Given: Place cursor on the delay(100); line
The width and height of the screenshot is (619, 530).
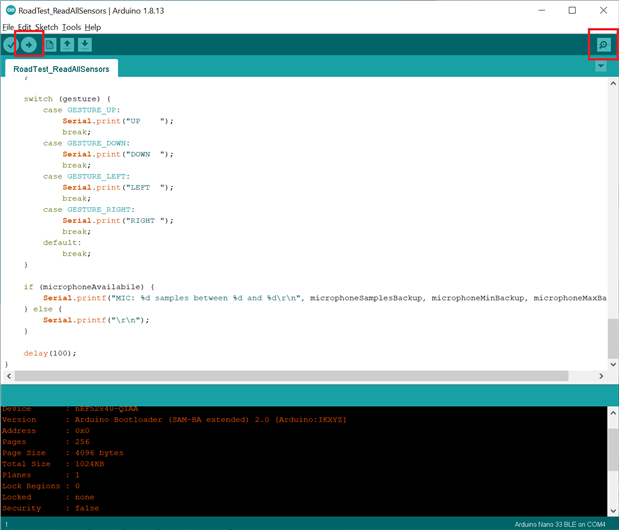Looking at the screenshot, I should 50,353.
